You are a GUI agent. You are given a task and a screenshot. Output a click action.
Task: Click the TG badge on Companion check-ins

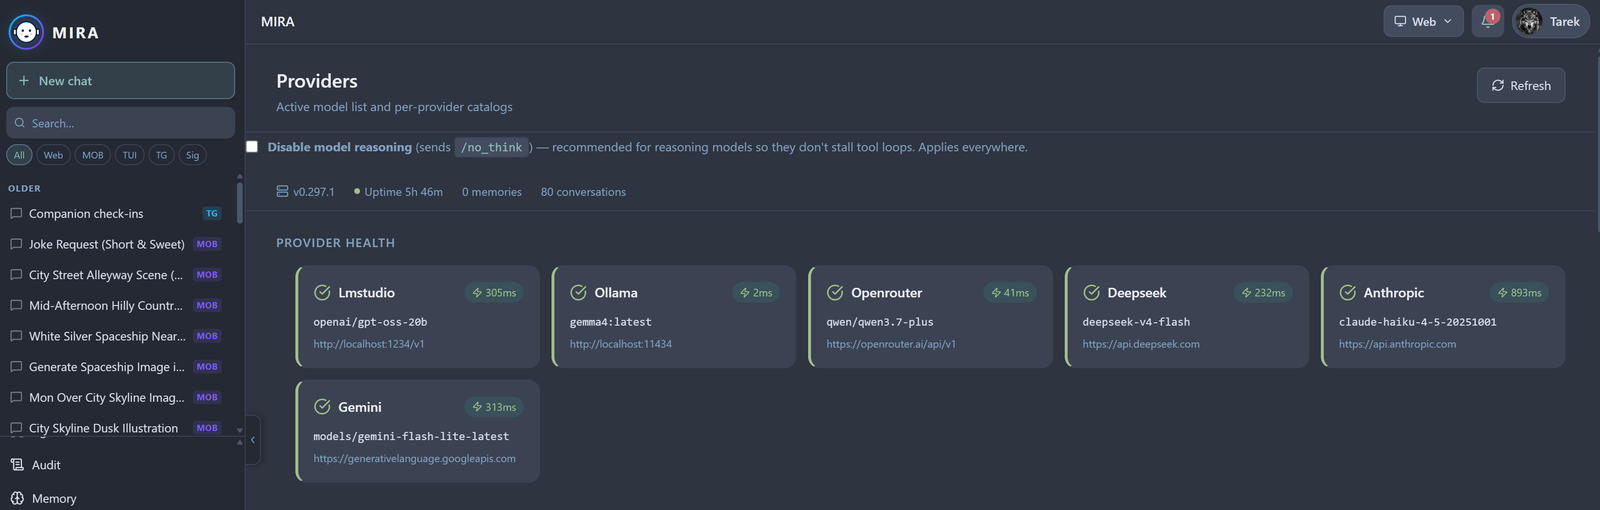point(211,213)
